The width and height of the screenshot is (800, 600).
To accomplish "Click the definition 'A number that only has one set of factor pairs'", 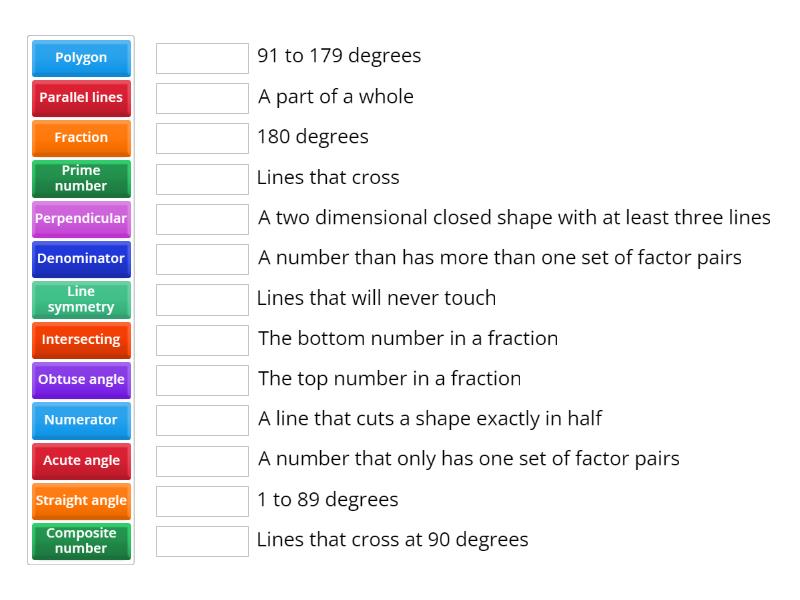I will tap(468, 459).
